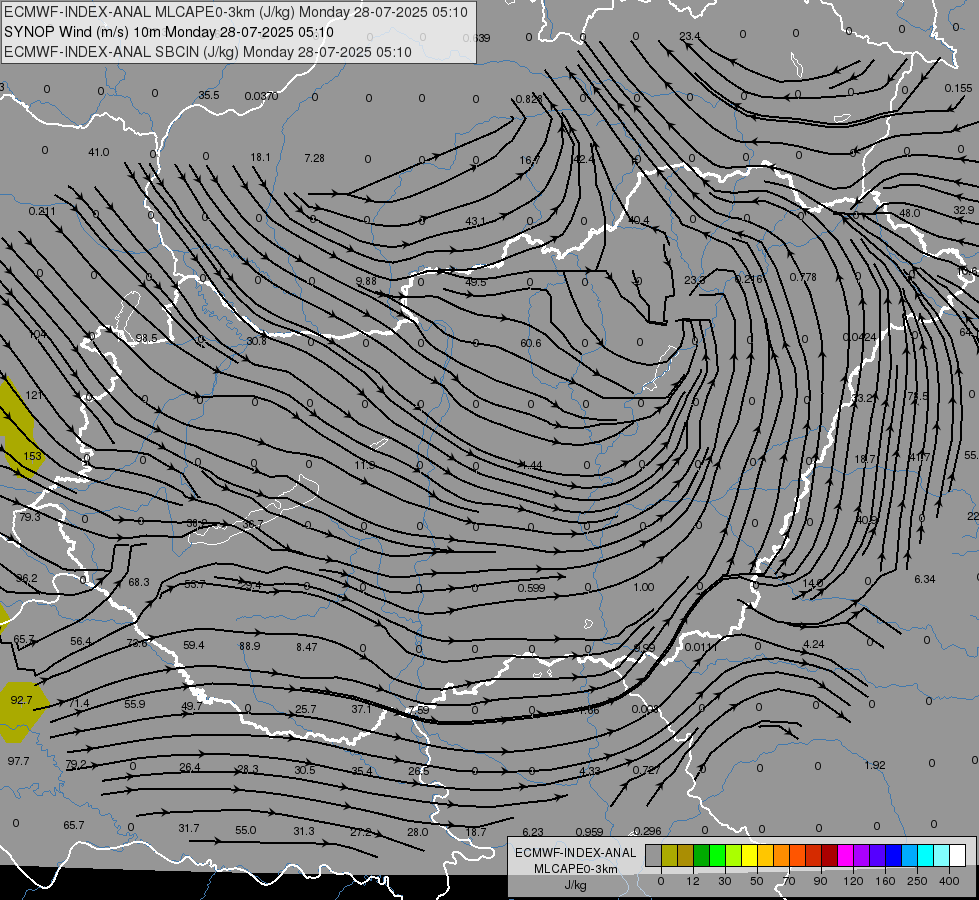The width and height of the screenshot is (979, 900).
Task: Click the 121 map value
Action: tap(34, 395)
